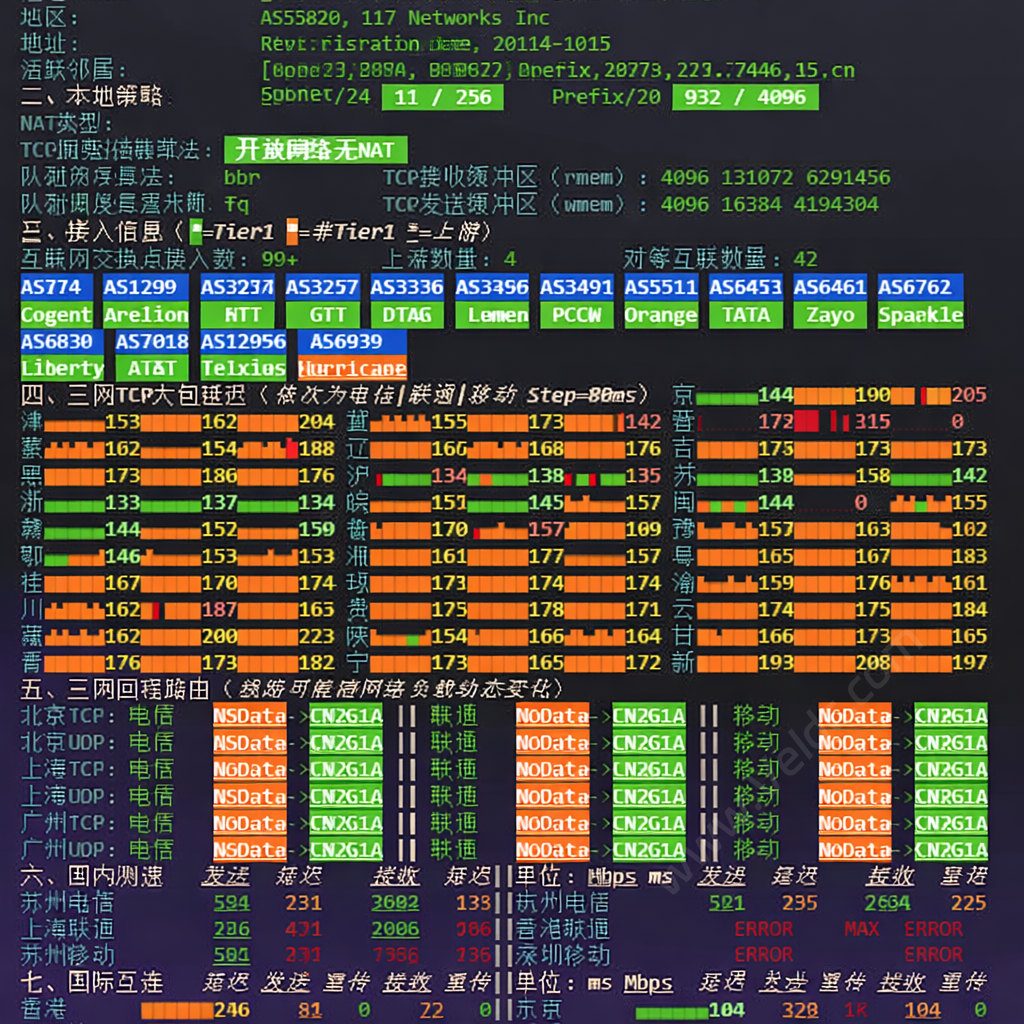Select the orange Hurricane label
This screenshot has height=1024, width=1024.
pos(352,368)
